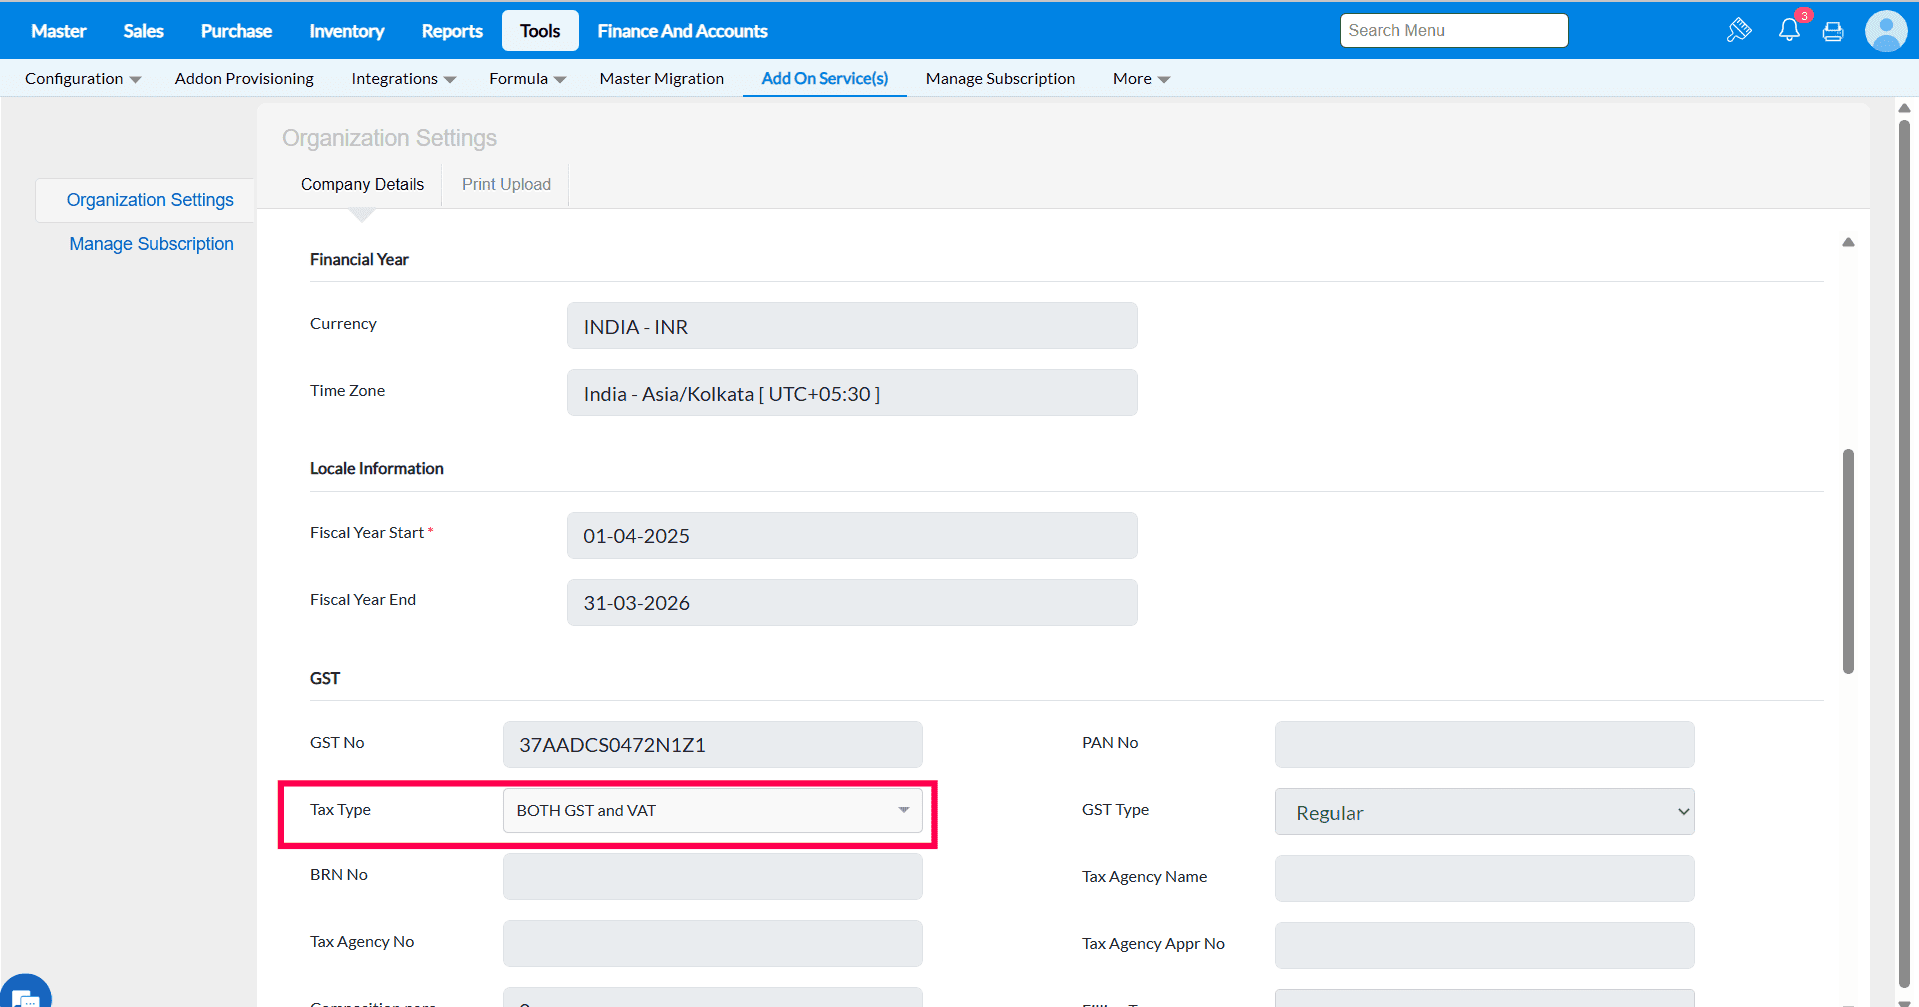Click the inner panel scrollbar thumb
The height and width of the screenshot is (1007, 1919).
tap(1848, 562)
